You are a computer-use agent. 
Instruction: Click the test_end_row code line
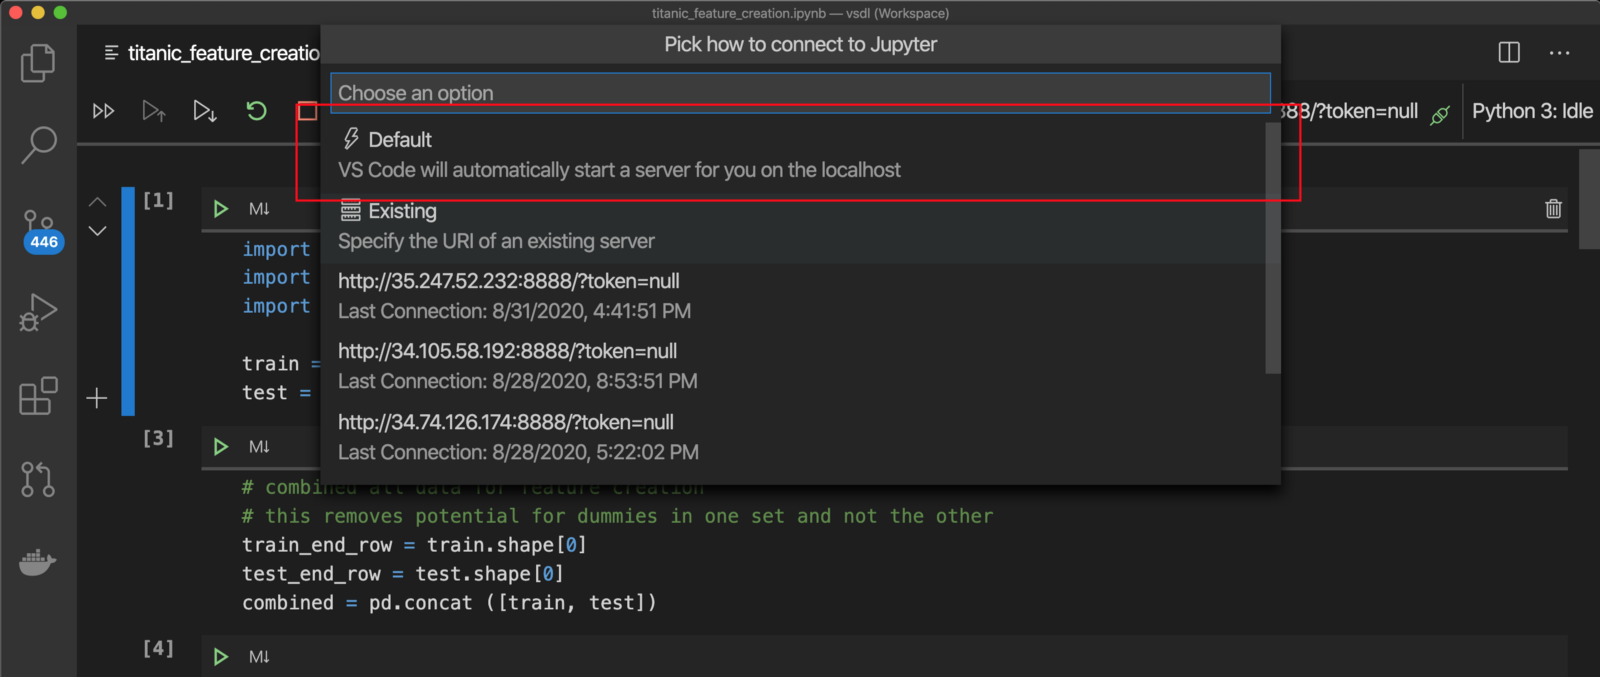(403, 574)
